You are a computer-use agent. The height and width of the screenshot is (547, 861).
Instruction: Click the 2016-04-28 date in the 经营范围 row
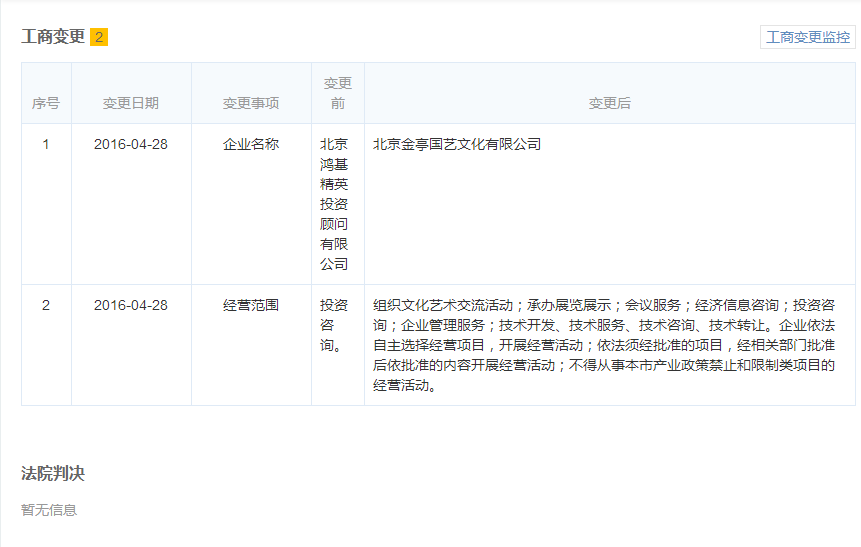[131, 305]
